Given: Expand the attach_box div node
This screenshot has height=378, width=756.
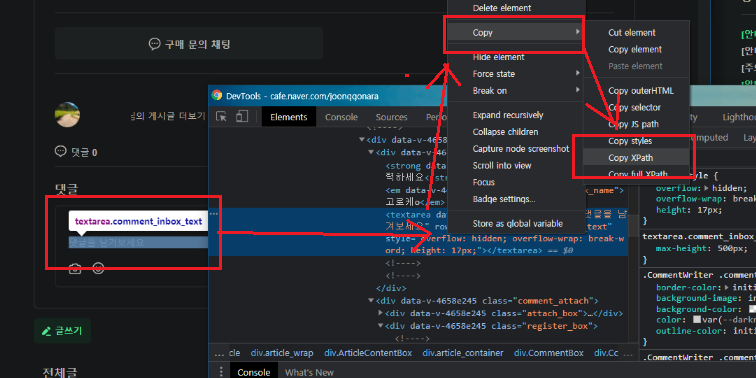Looking at the screenshot, I should pyautogui.click(x=380, y=313).
